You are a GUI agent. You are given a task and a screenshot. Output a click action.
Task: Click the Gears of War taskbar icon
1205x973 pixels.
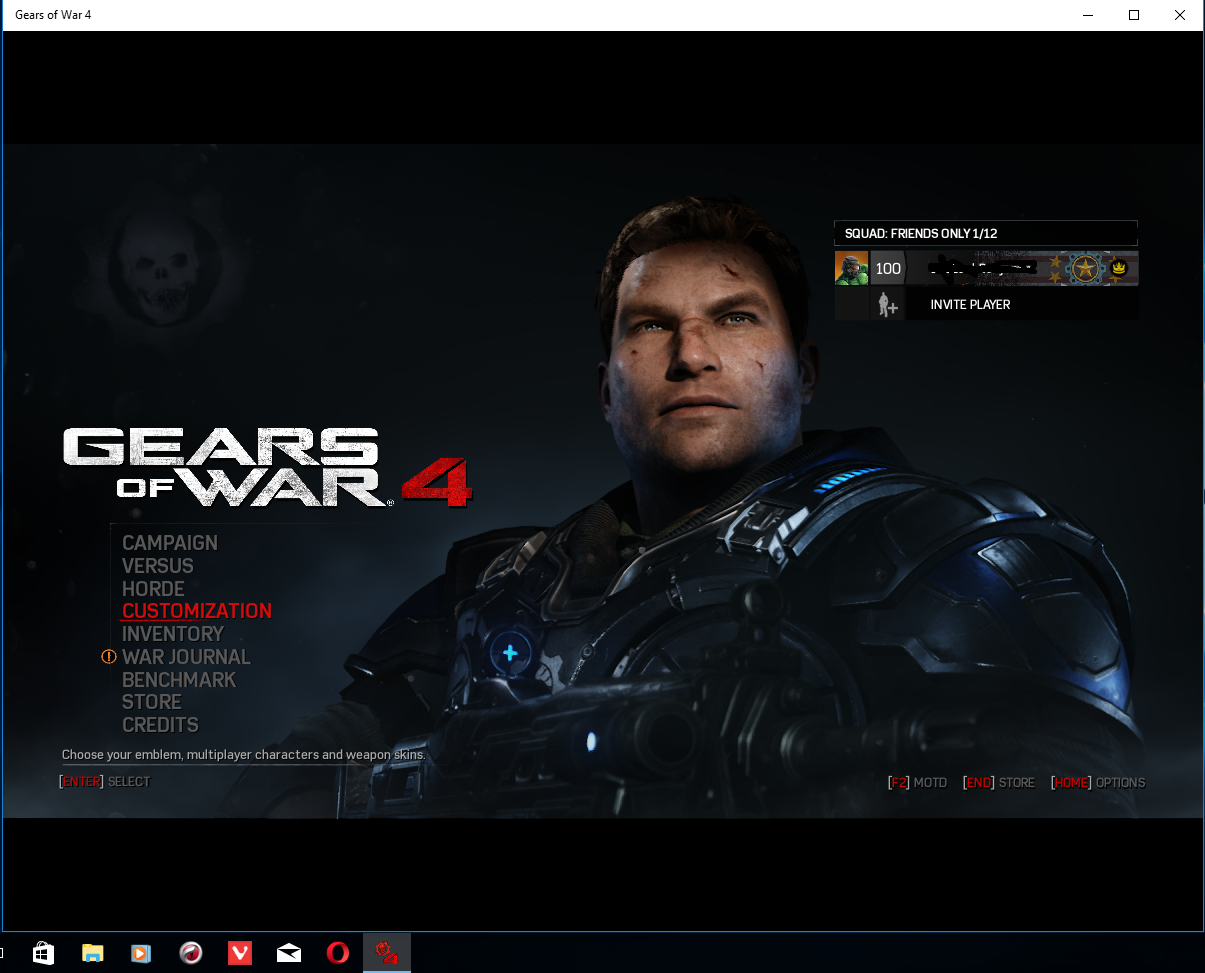point(386,953)
